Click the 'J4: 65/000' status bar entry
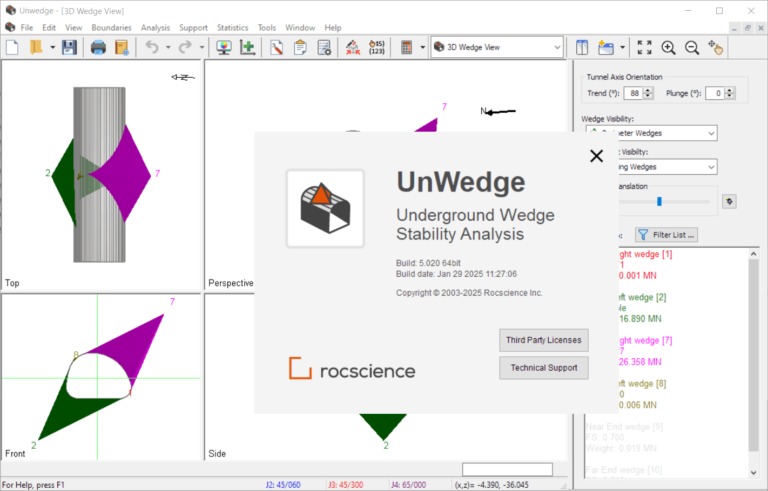Screen dimensions: 768x491 [408, 485]
